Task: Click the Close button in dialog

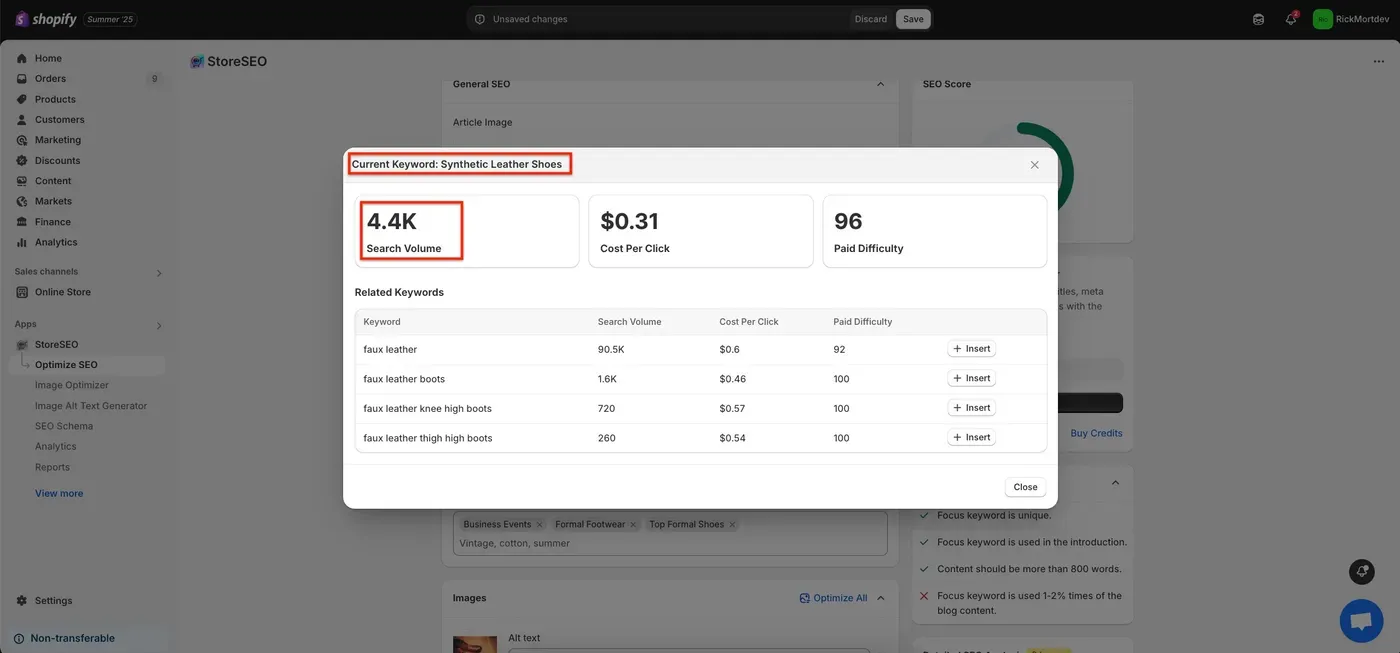Action: click(x=1025, y=487)
